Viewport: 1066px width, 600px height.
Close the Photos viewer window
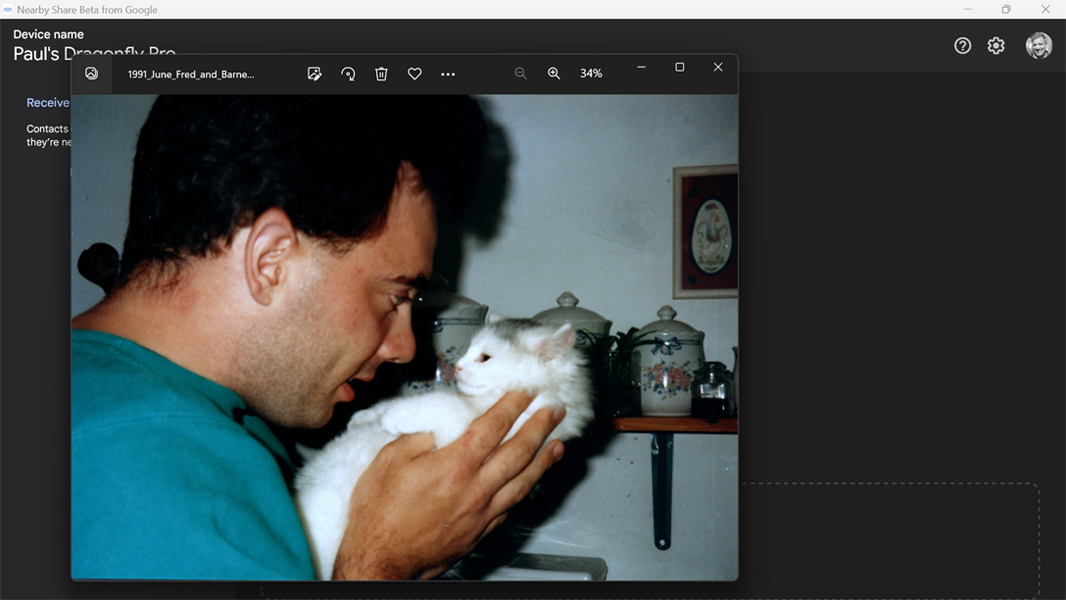pos(718,67)
